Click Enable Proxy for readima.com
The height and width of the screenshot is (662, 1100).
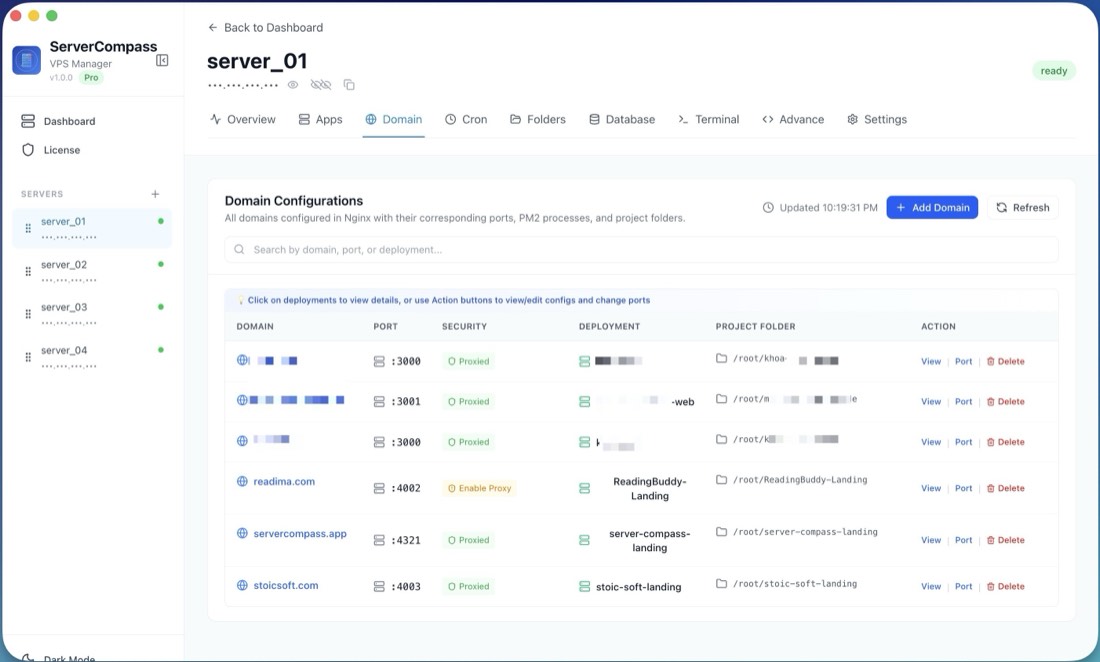(479, 488)
